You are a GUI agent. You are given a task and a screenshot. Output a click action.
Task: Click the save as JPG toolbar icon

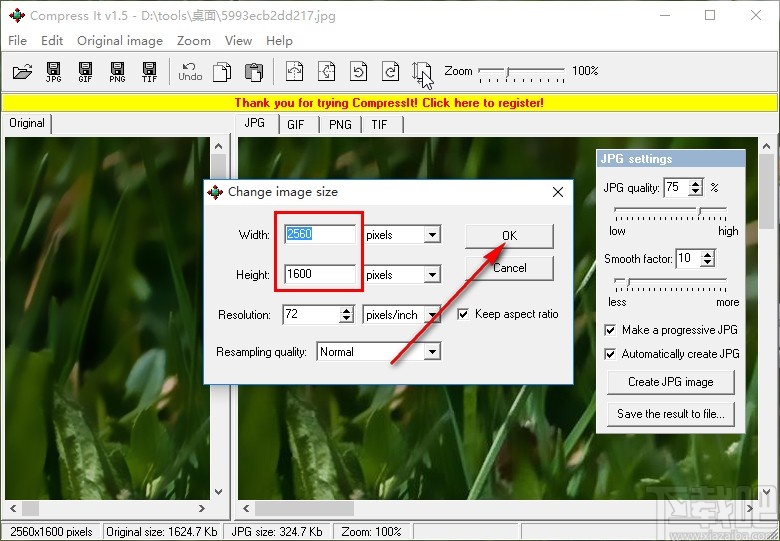(54, 71)
